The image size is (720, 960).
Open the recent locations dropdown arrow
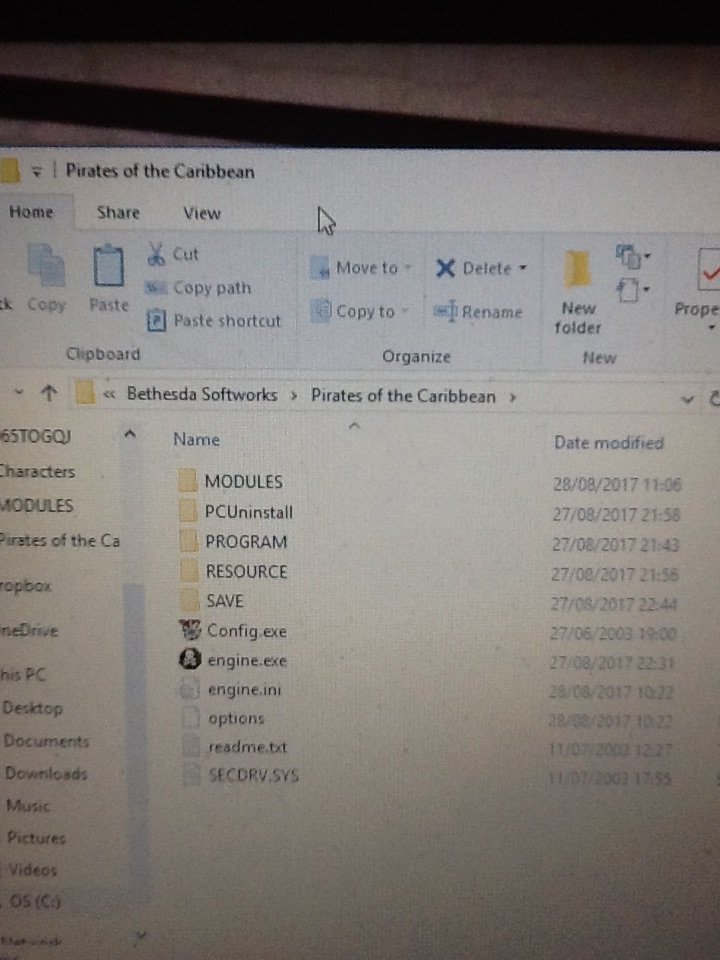pyautogui.click(x=19, y=391)
